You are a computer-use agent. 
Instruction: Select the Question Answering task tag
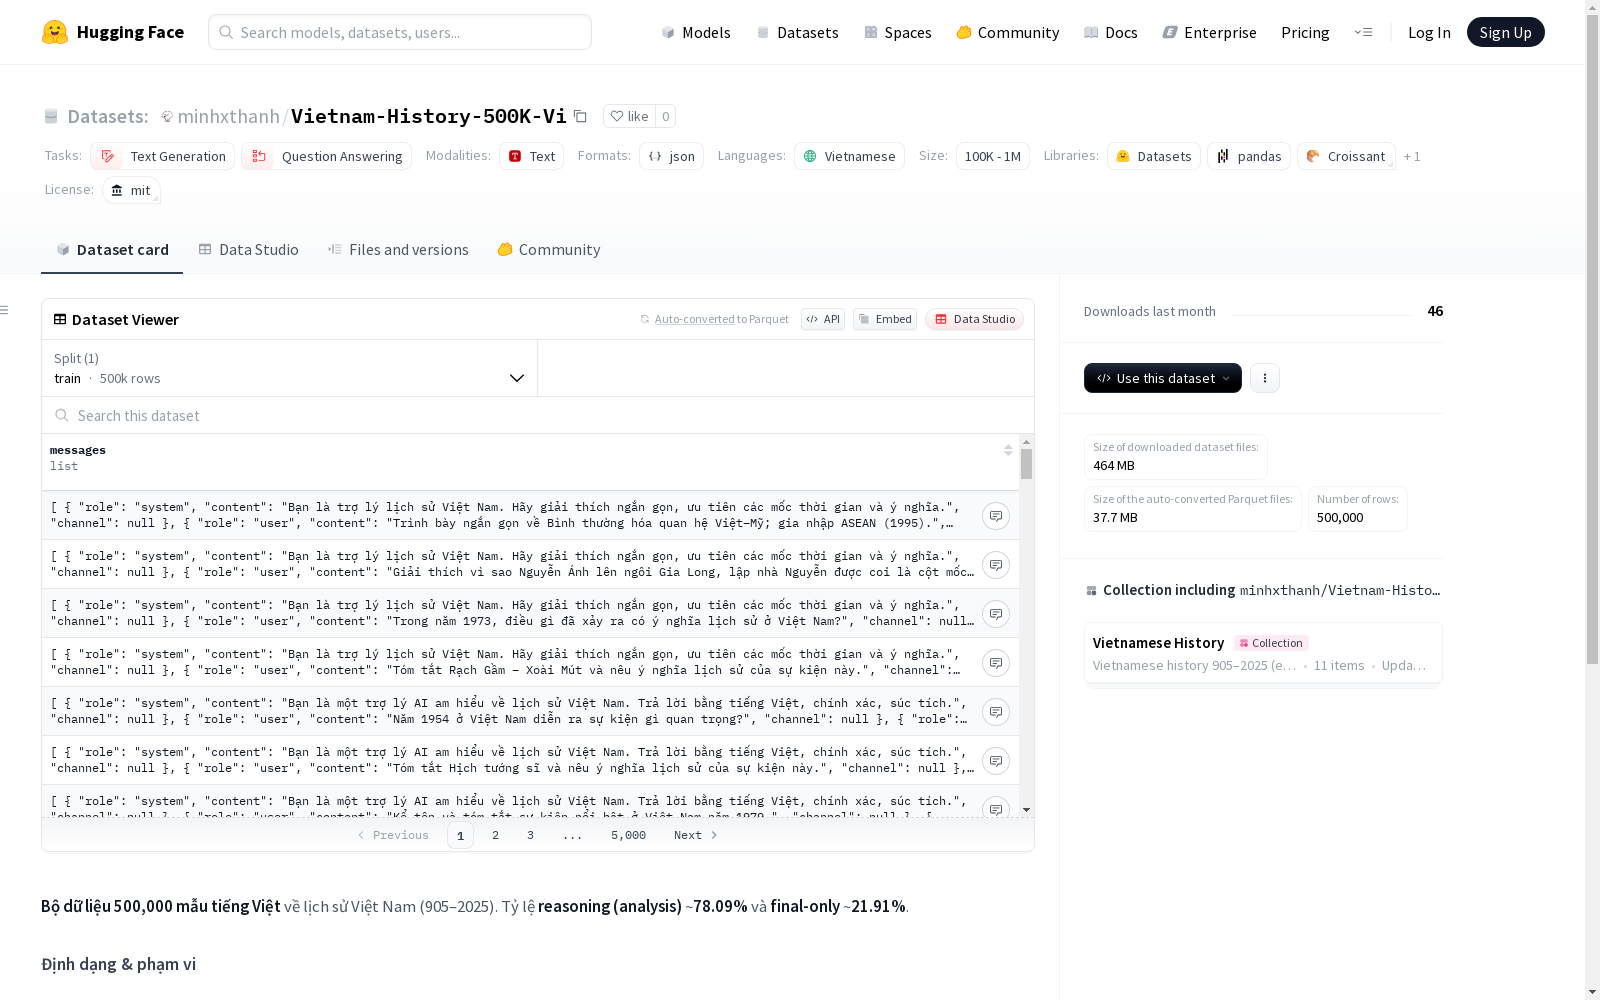327,156
